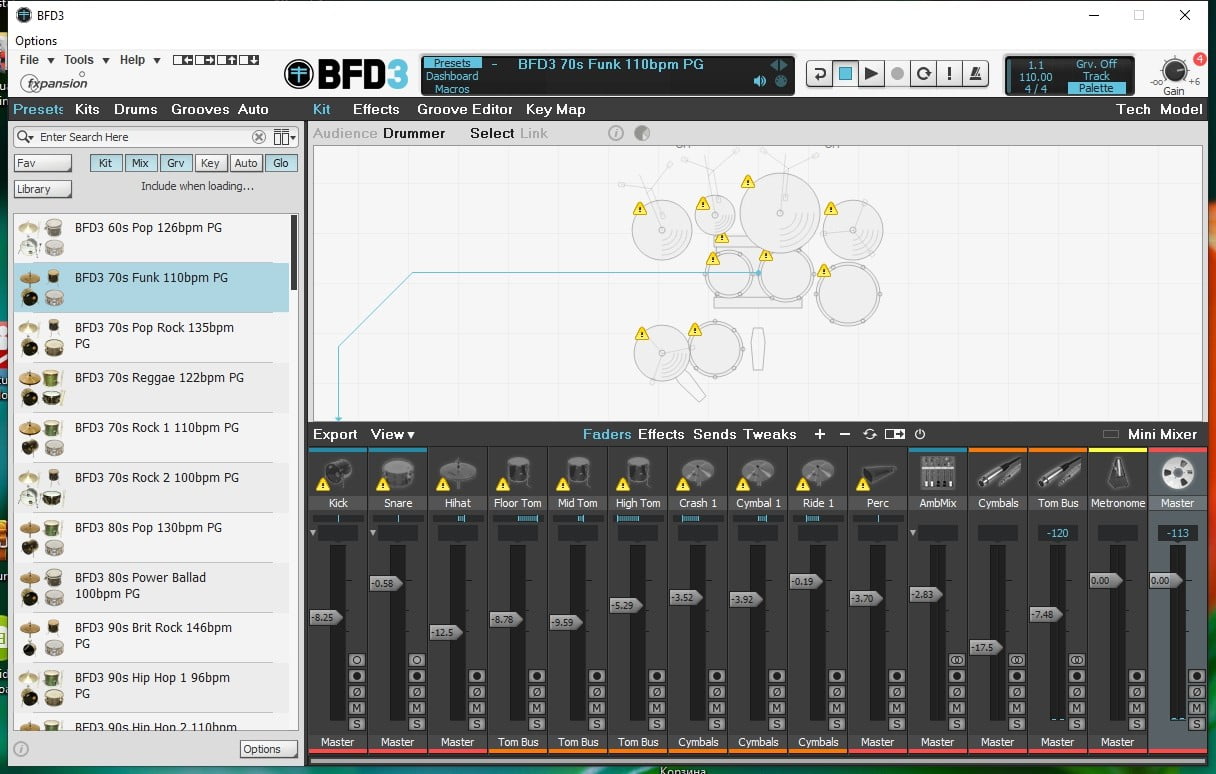Toggle the Kit include filter
This screenshot has width=1216, height=774.
point(105,163)
